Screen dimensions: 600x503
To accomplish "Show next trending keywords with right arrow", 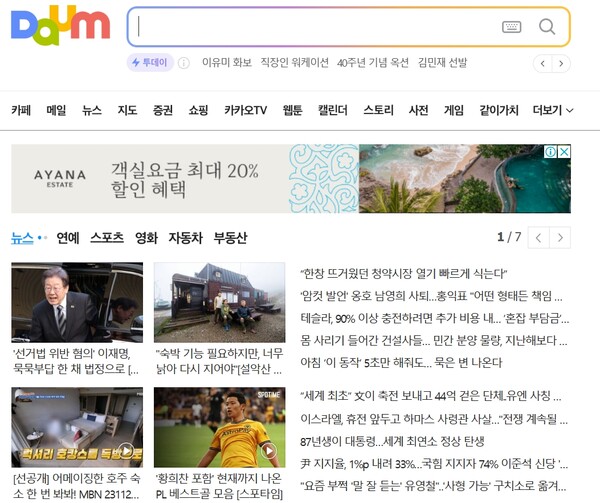I will click(561, 63).
